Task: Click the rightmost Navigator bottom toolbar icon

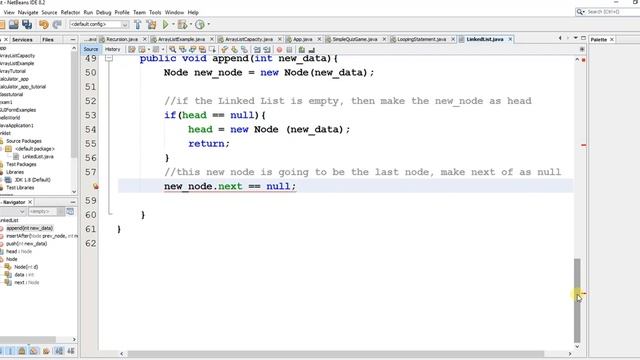Action: [x=71, y=351]
